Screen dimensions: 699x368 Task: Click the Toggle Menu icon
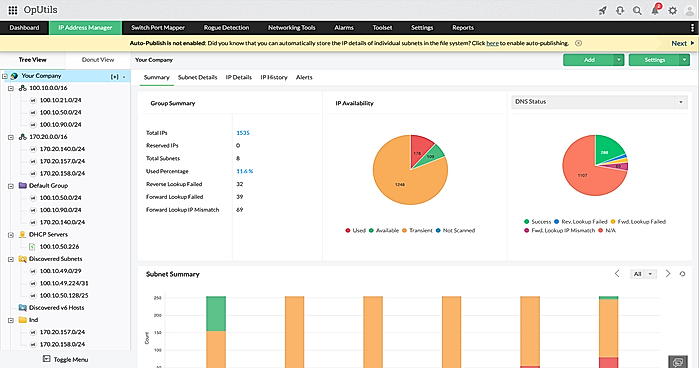(x=46, y=359)
